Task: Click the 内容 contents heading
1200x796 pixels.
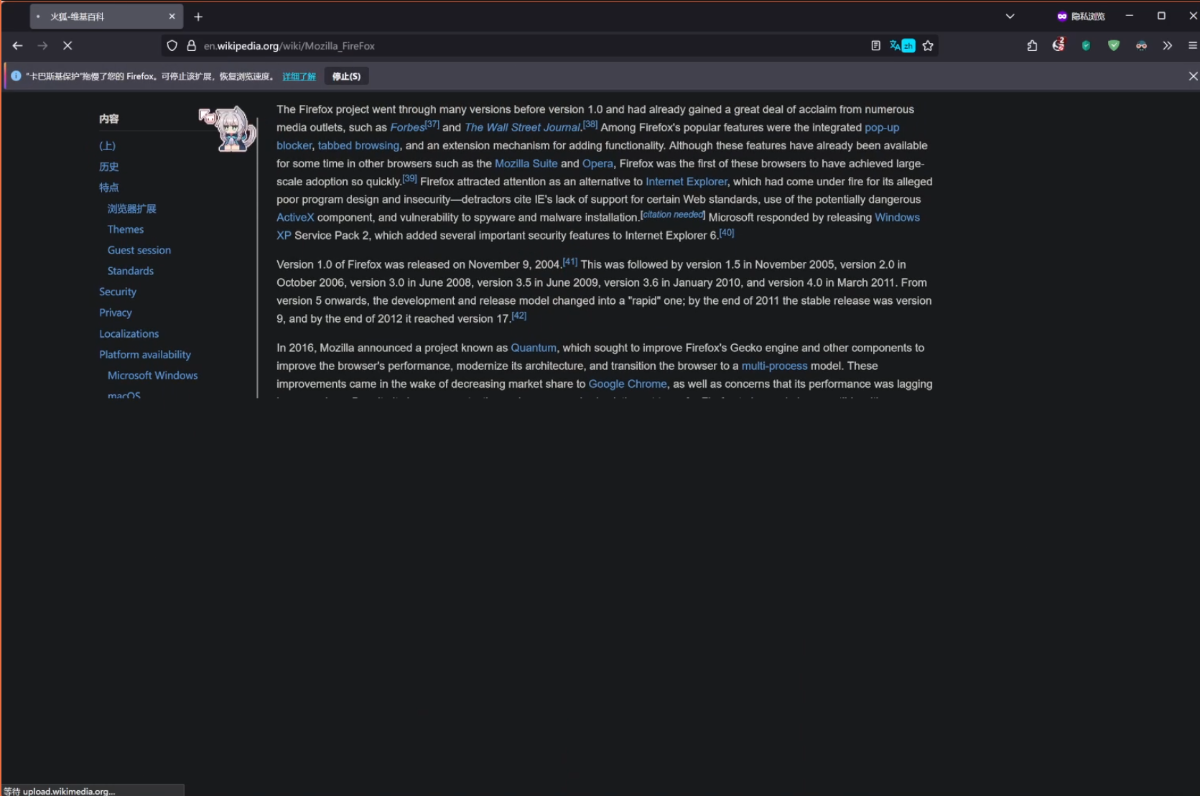Action: pyautogui.click(x=109, y=119)
